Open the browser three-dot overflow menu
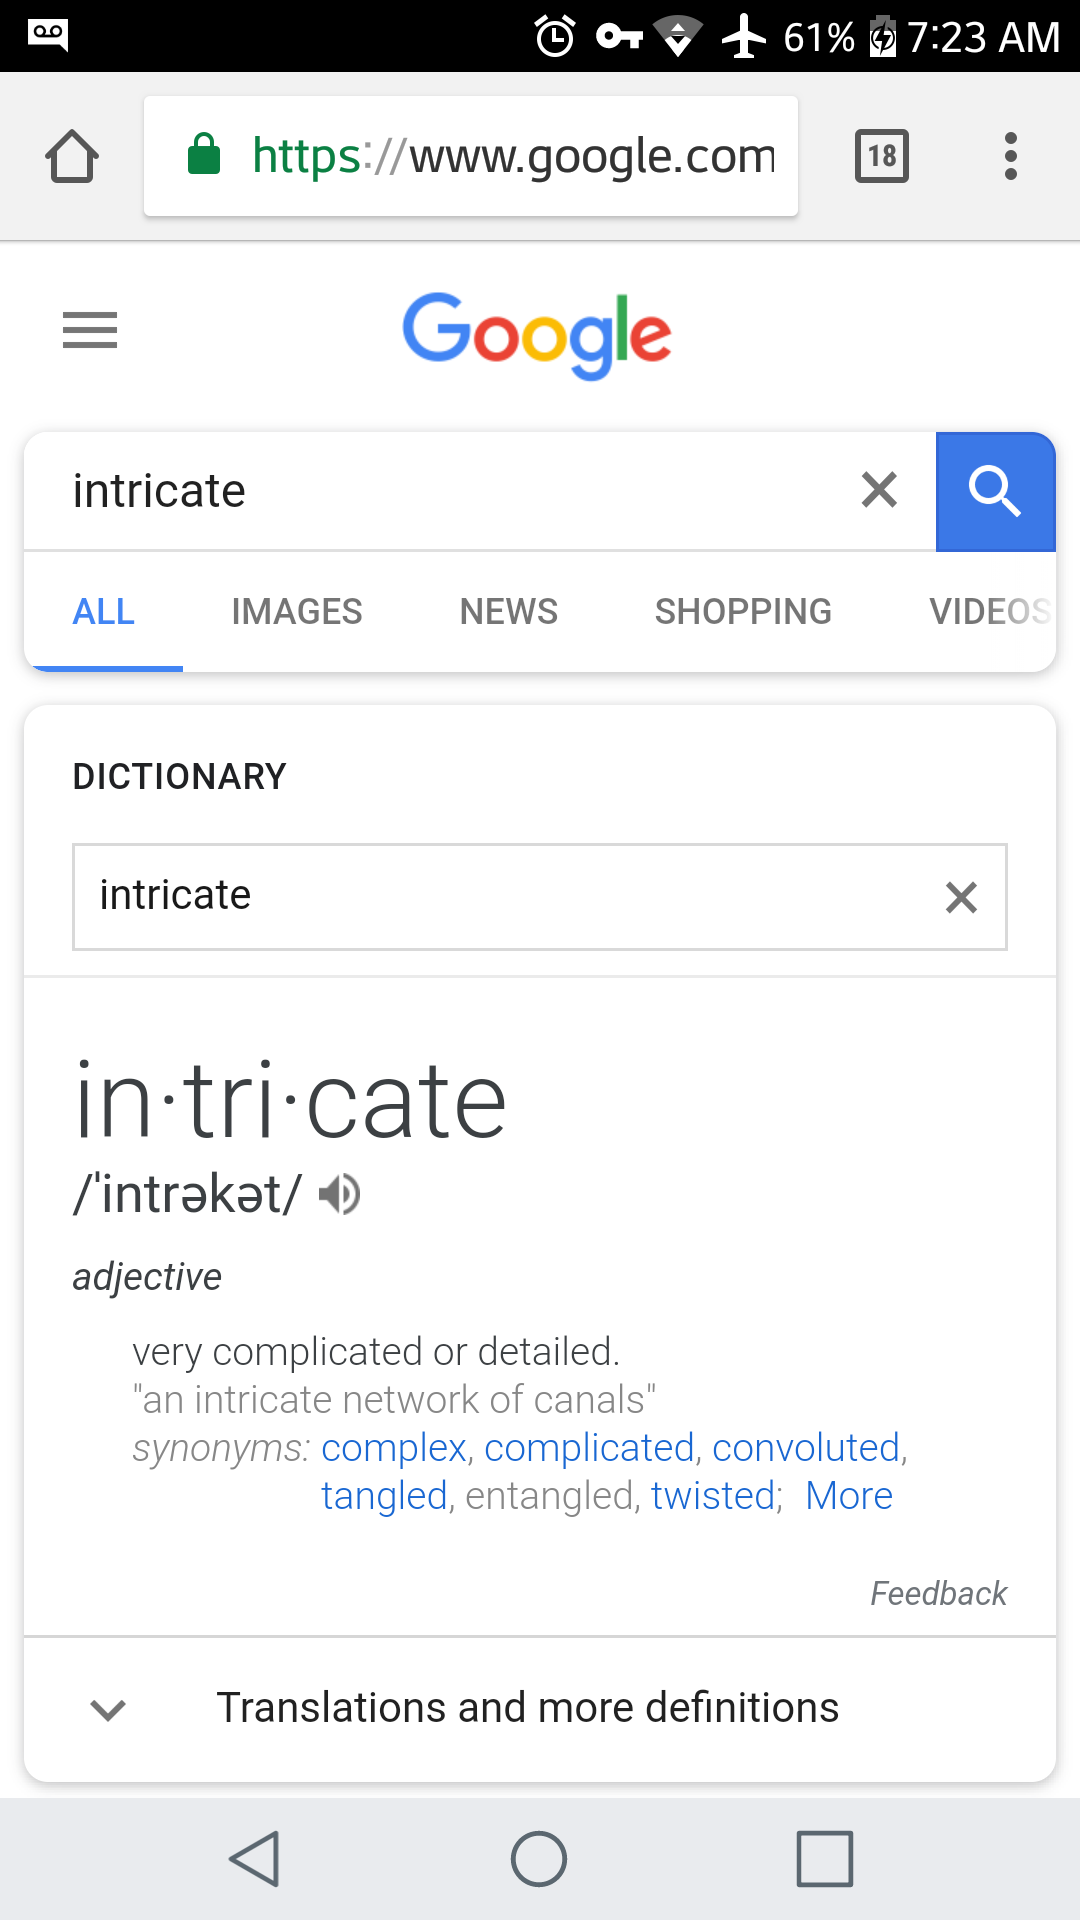The height and width of the screenshot is (1920, 1080). pyautogui.click(x=1011, y=156)
